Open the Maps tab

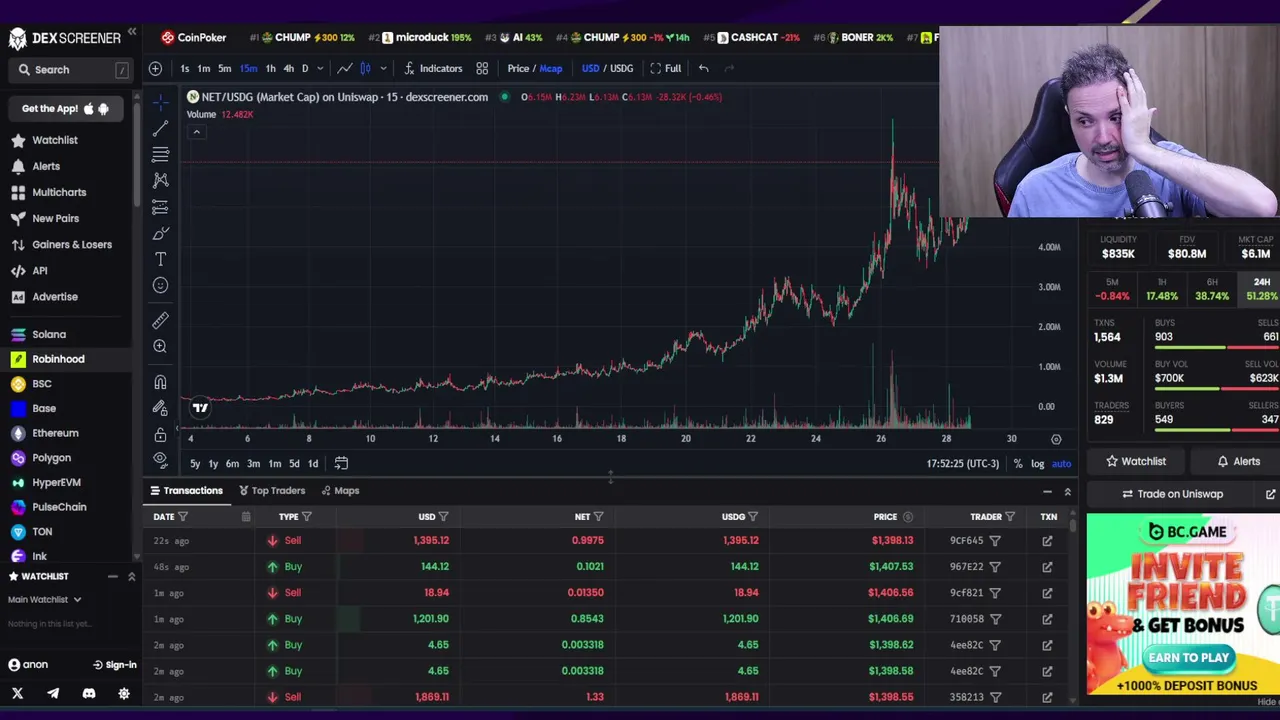[x=340, y=490]
